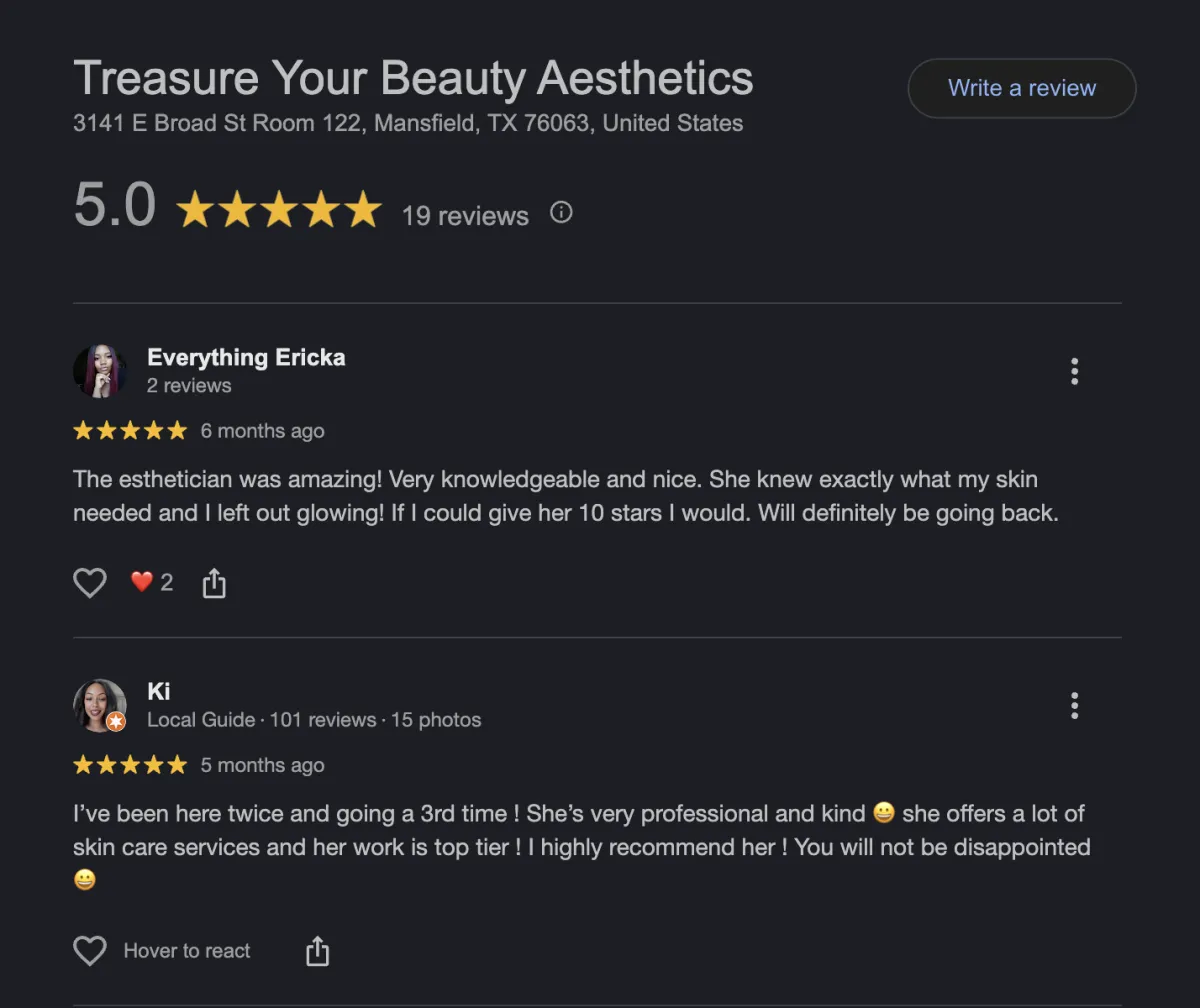Click the star rating on Ki's review
The width and height of the screenshot is (1200, 1008).
point(130,765)
